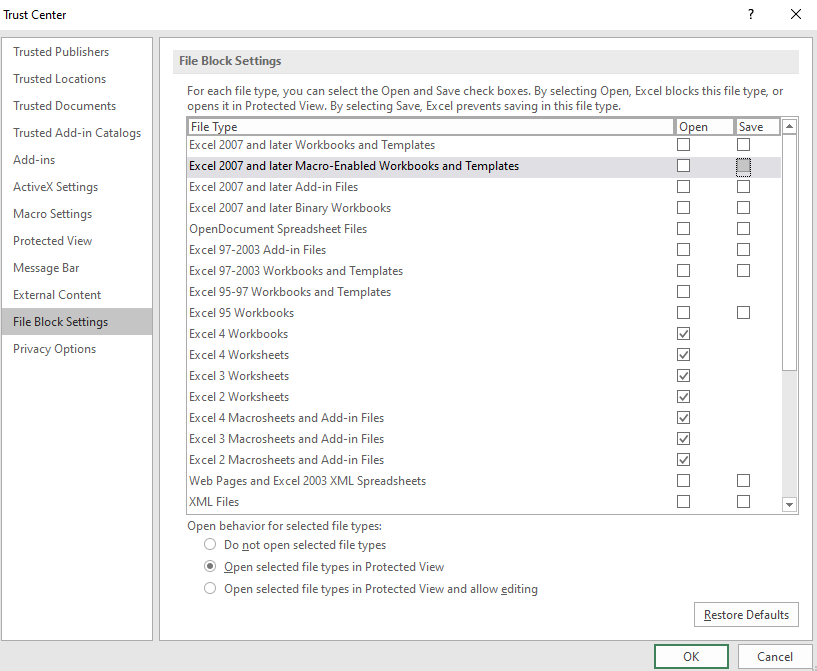
Task: Uncheck Open for Excel 4 Workbooks
Action: [683, 334]
